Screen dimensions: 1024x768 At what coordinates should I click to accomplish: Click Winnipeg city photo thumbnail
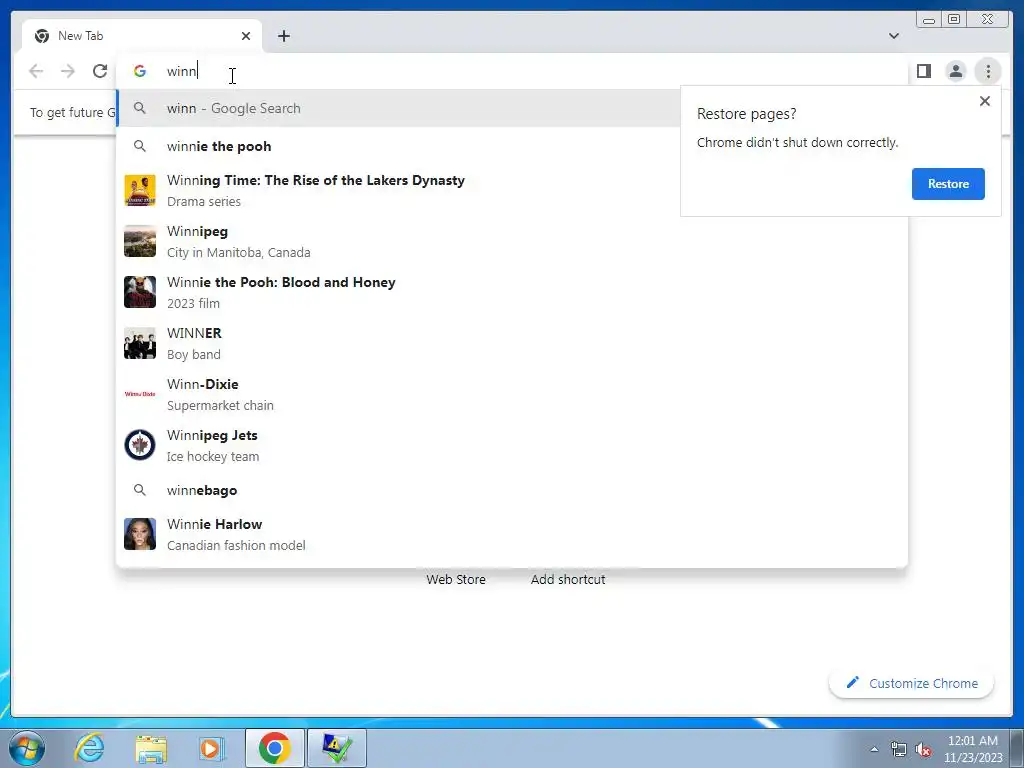coord(140,241)
